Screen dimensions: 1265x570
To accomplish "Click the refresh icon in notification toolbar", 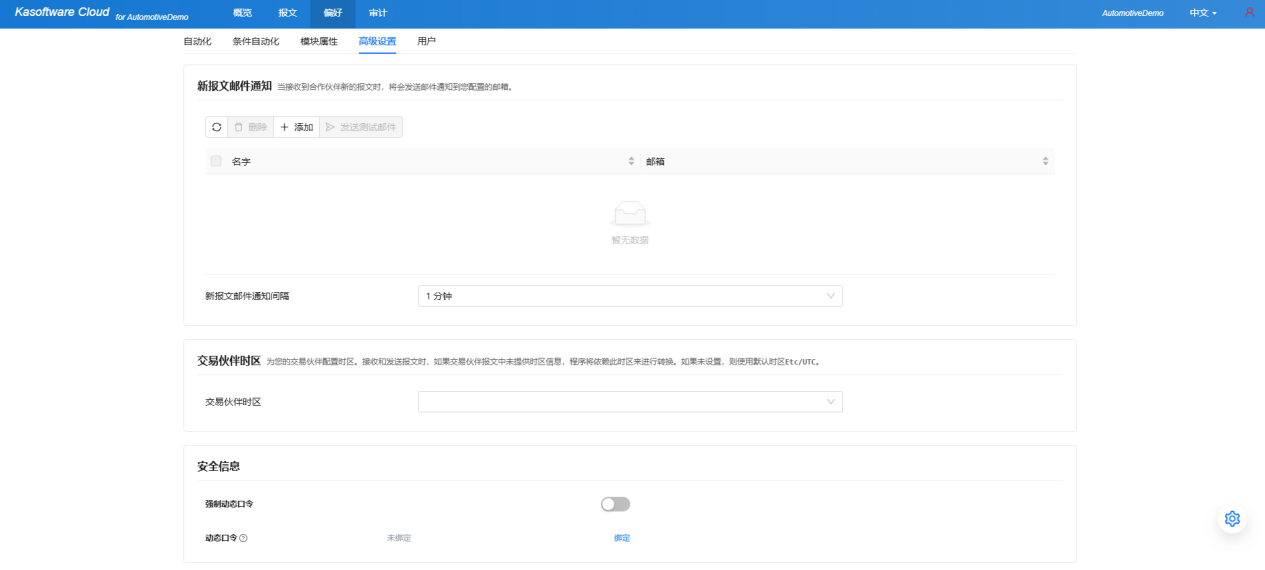I will click(216, 127).
